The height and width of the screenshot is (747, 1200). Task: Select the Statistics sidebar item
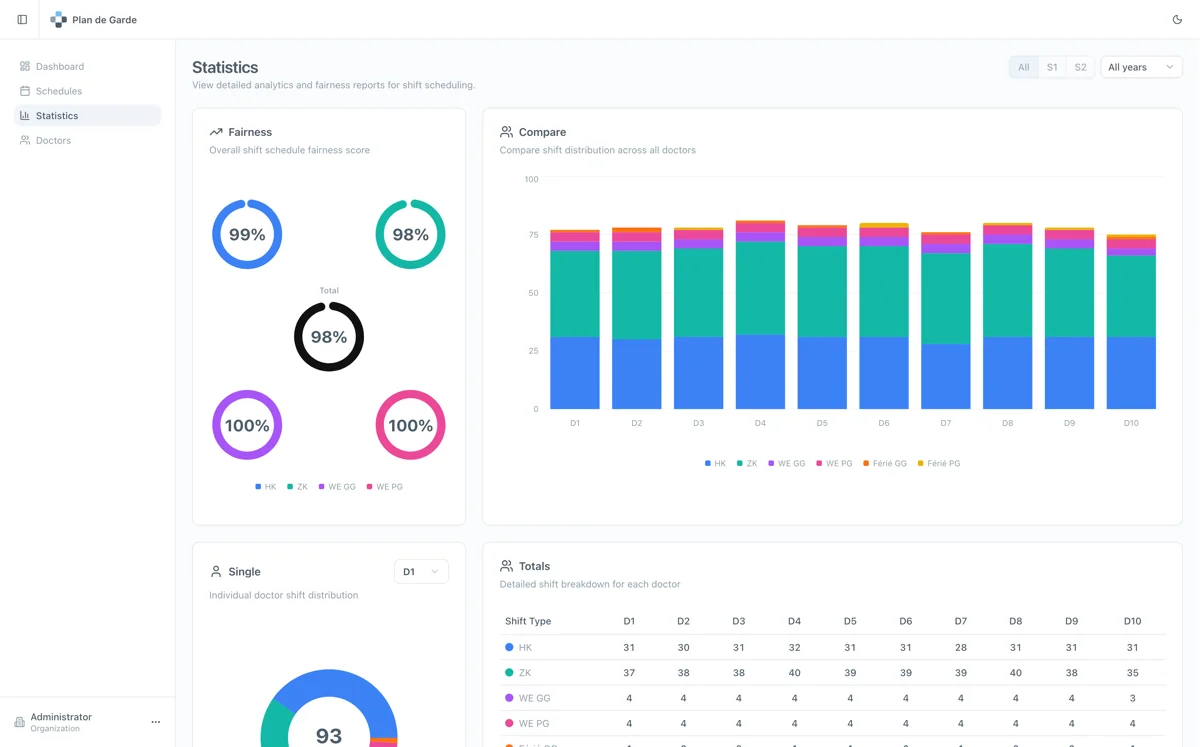57,116
